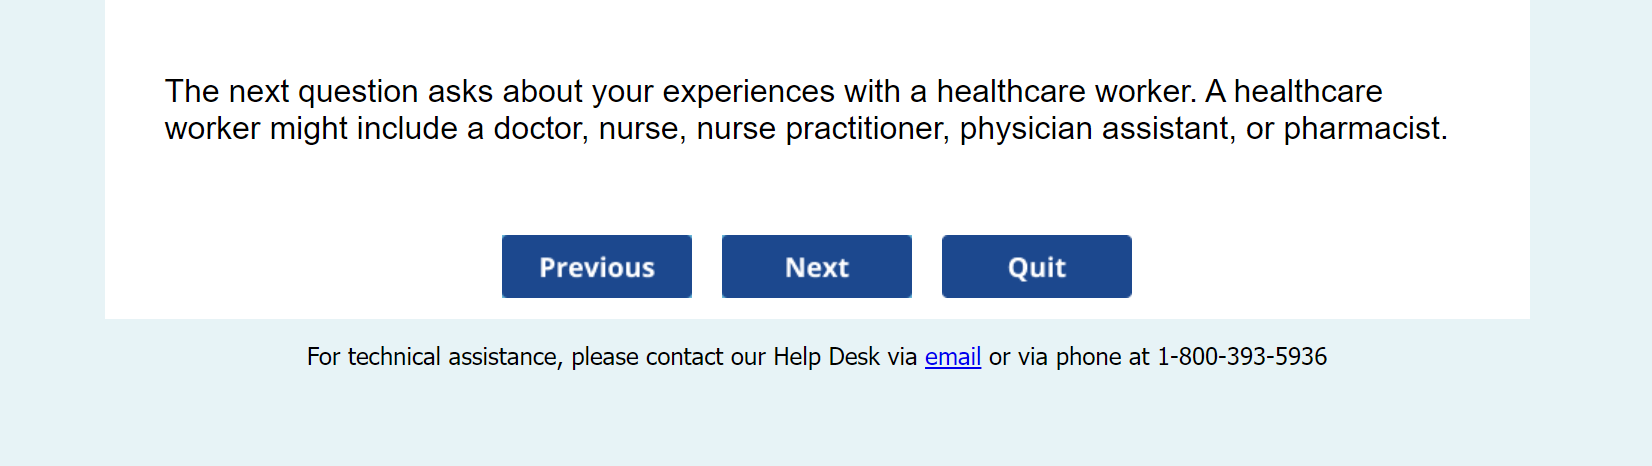Screen dimensions: 1652x466
Task: Click the phone number 1-800-393-5936
Action: tap(1242, 357)
